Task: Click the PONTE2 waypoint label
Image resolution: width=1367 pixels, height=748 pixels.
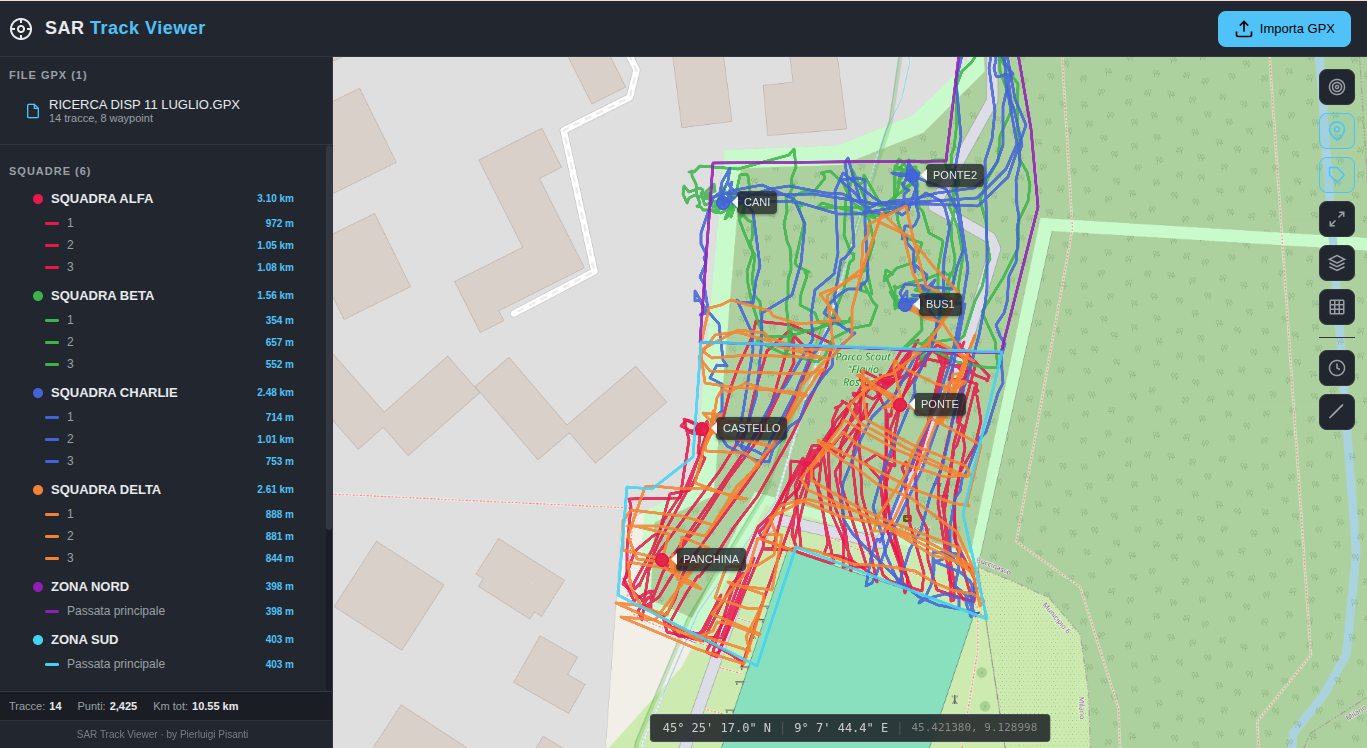Action: pos(955,175)
